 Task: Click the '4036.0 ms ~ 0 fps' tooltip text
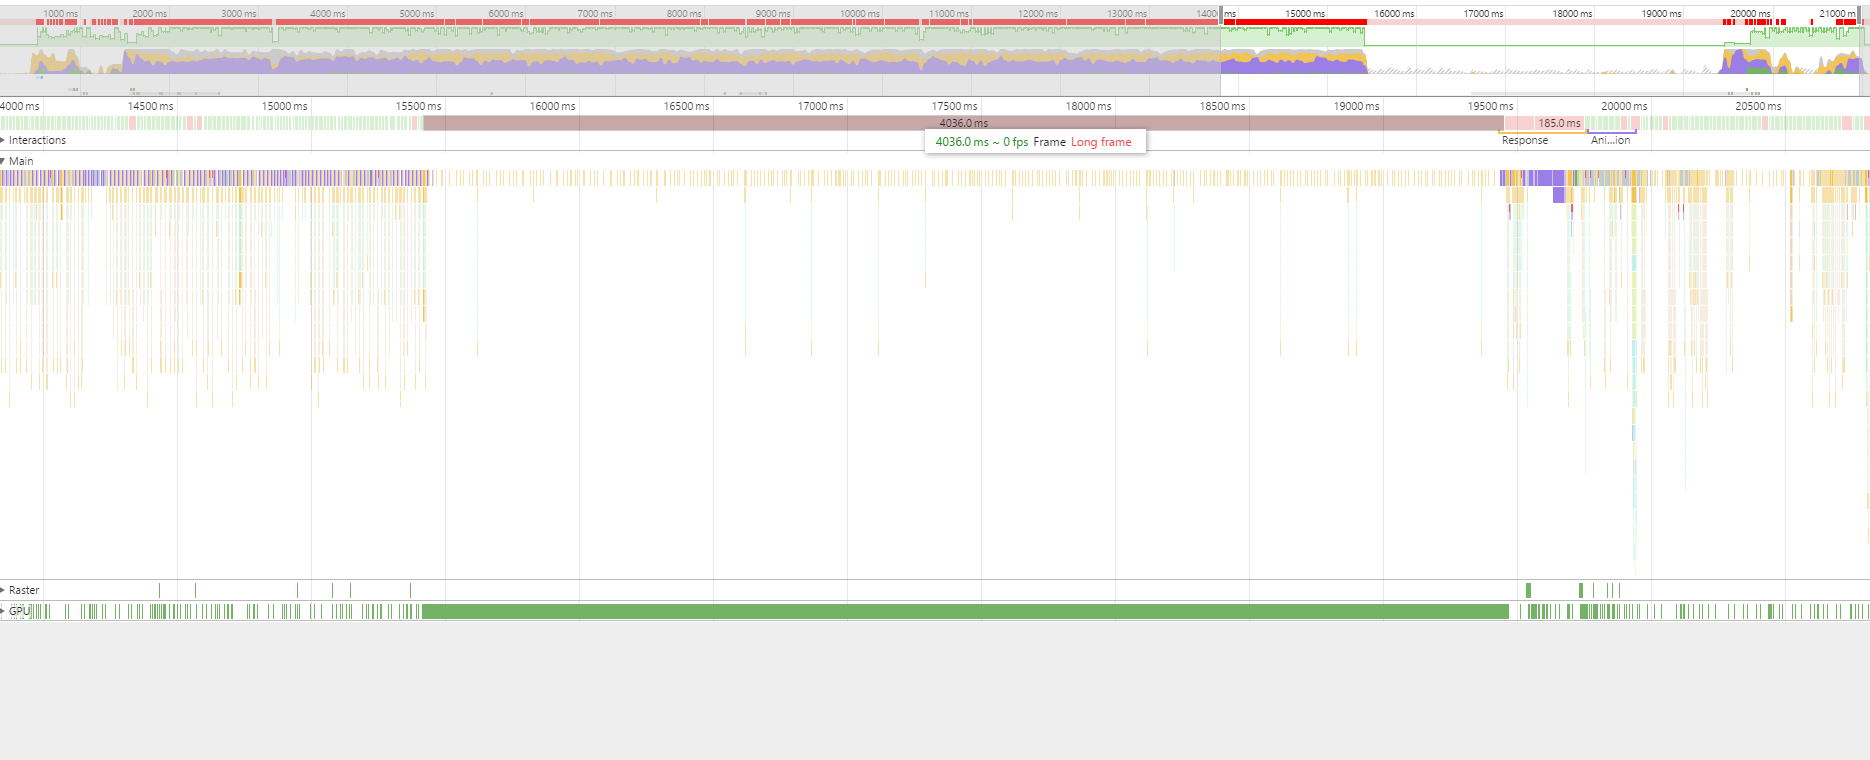click(x=982, y=142)
